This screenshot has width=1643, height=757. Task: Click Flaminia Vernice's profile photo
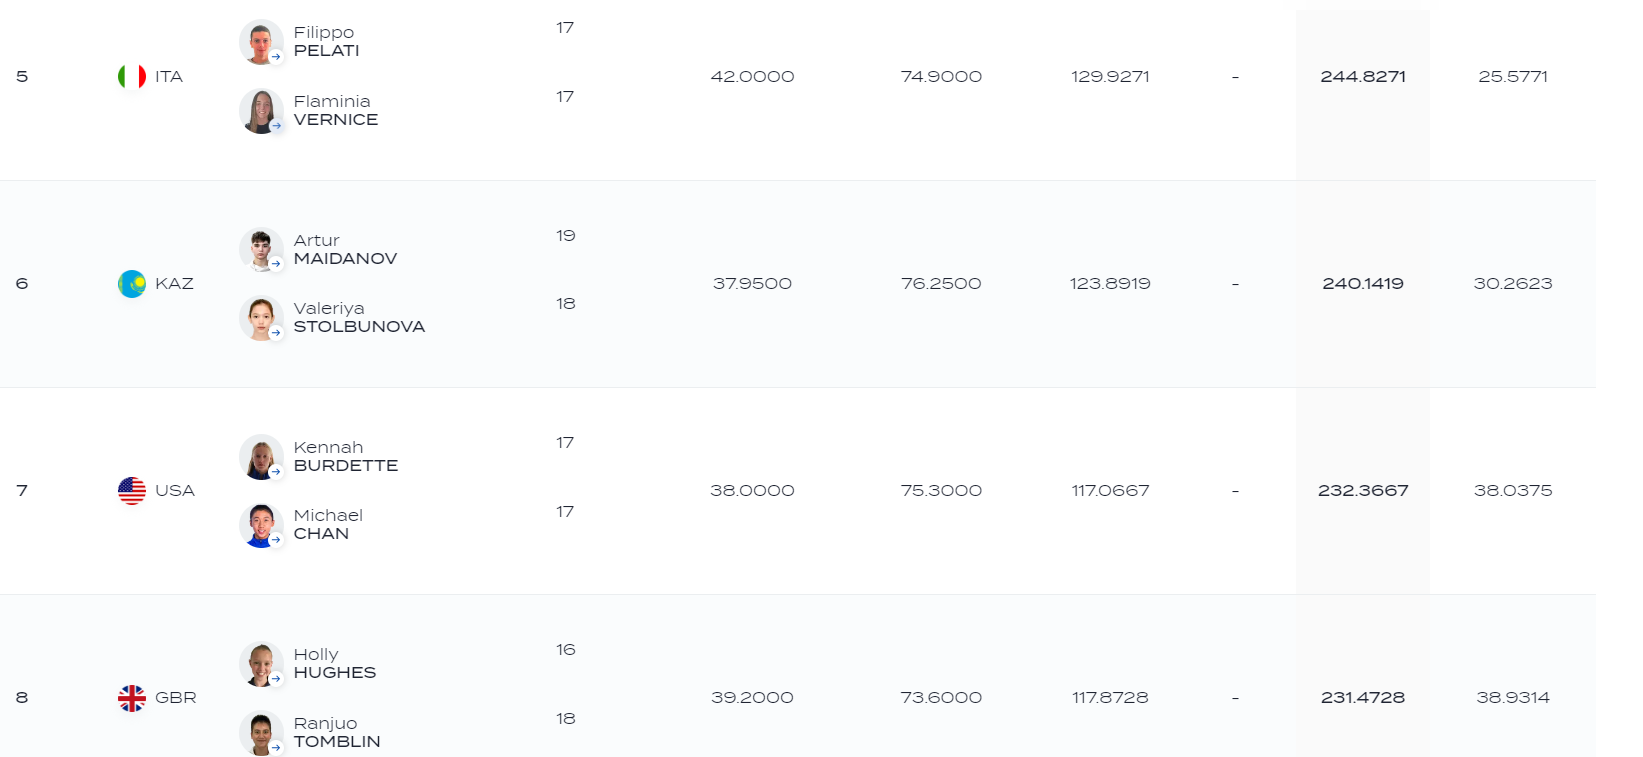[261, 111]
